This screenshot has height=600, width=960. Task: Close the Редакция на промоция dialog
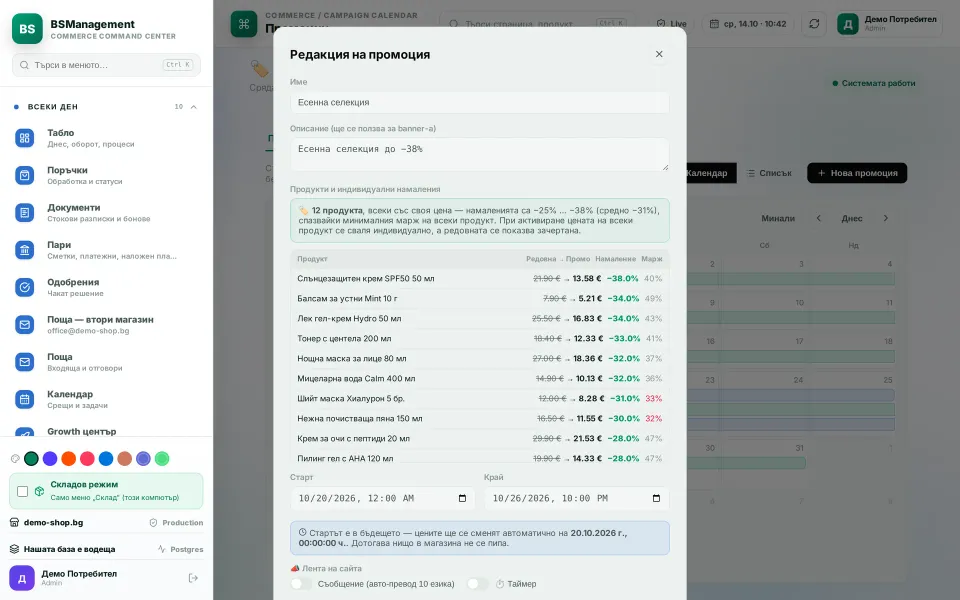pos(659,54)
